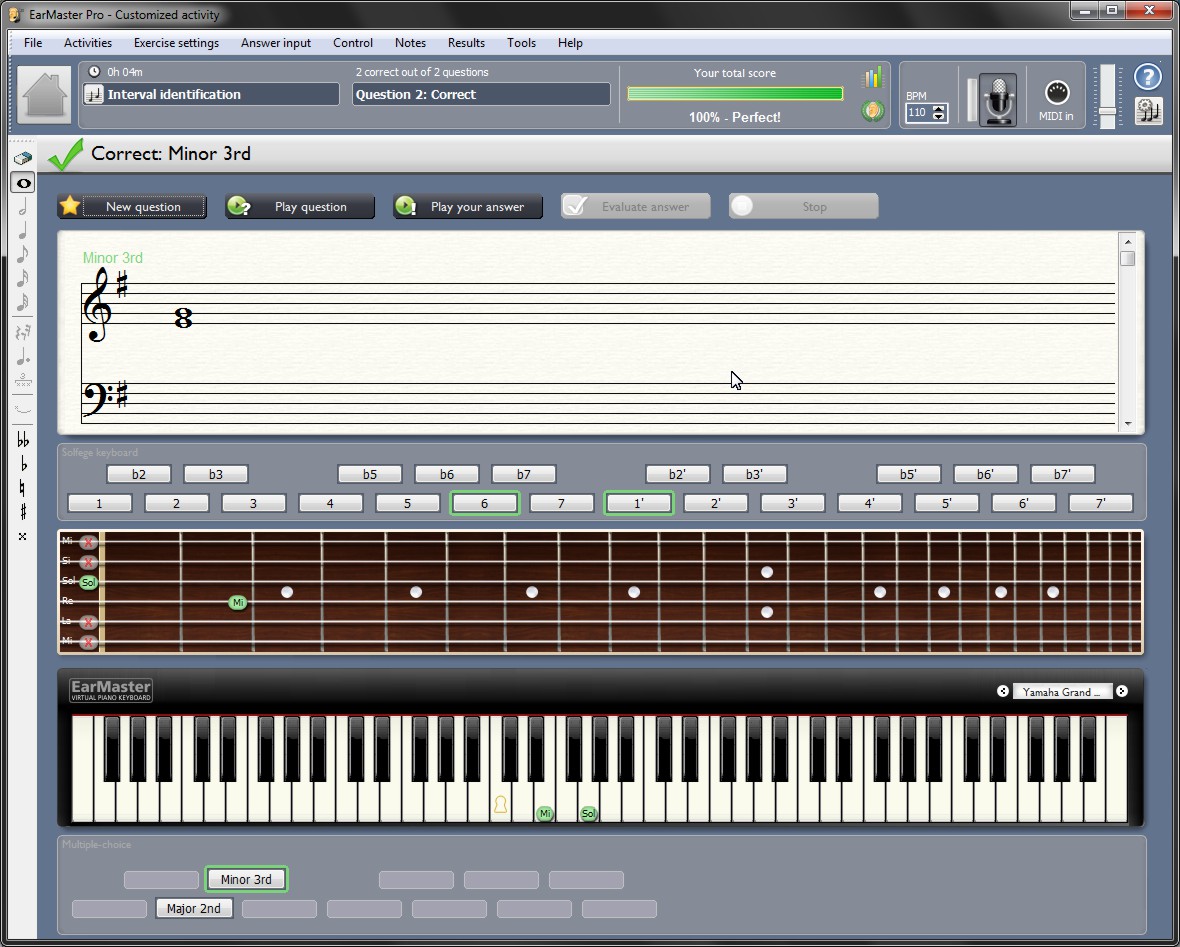
Task: Open help with the question mark icon
Action: tap(1148, 77)
